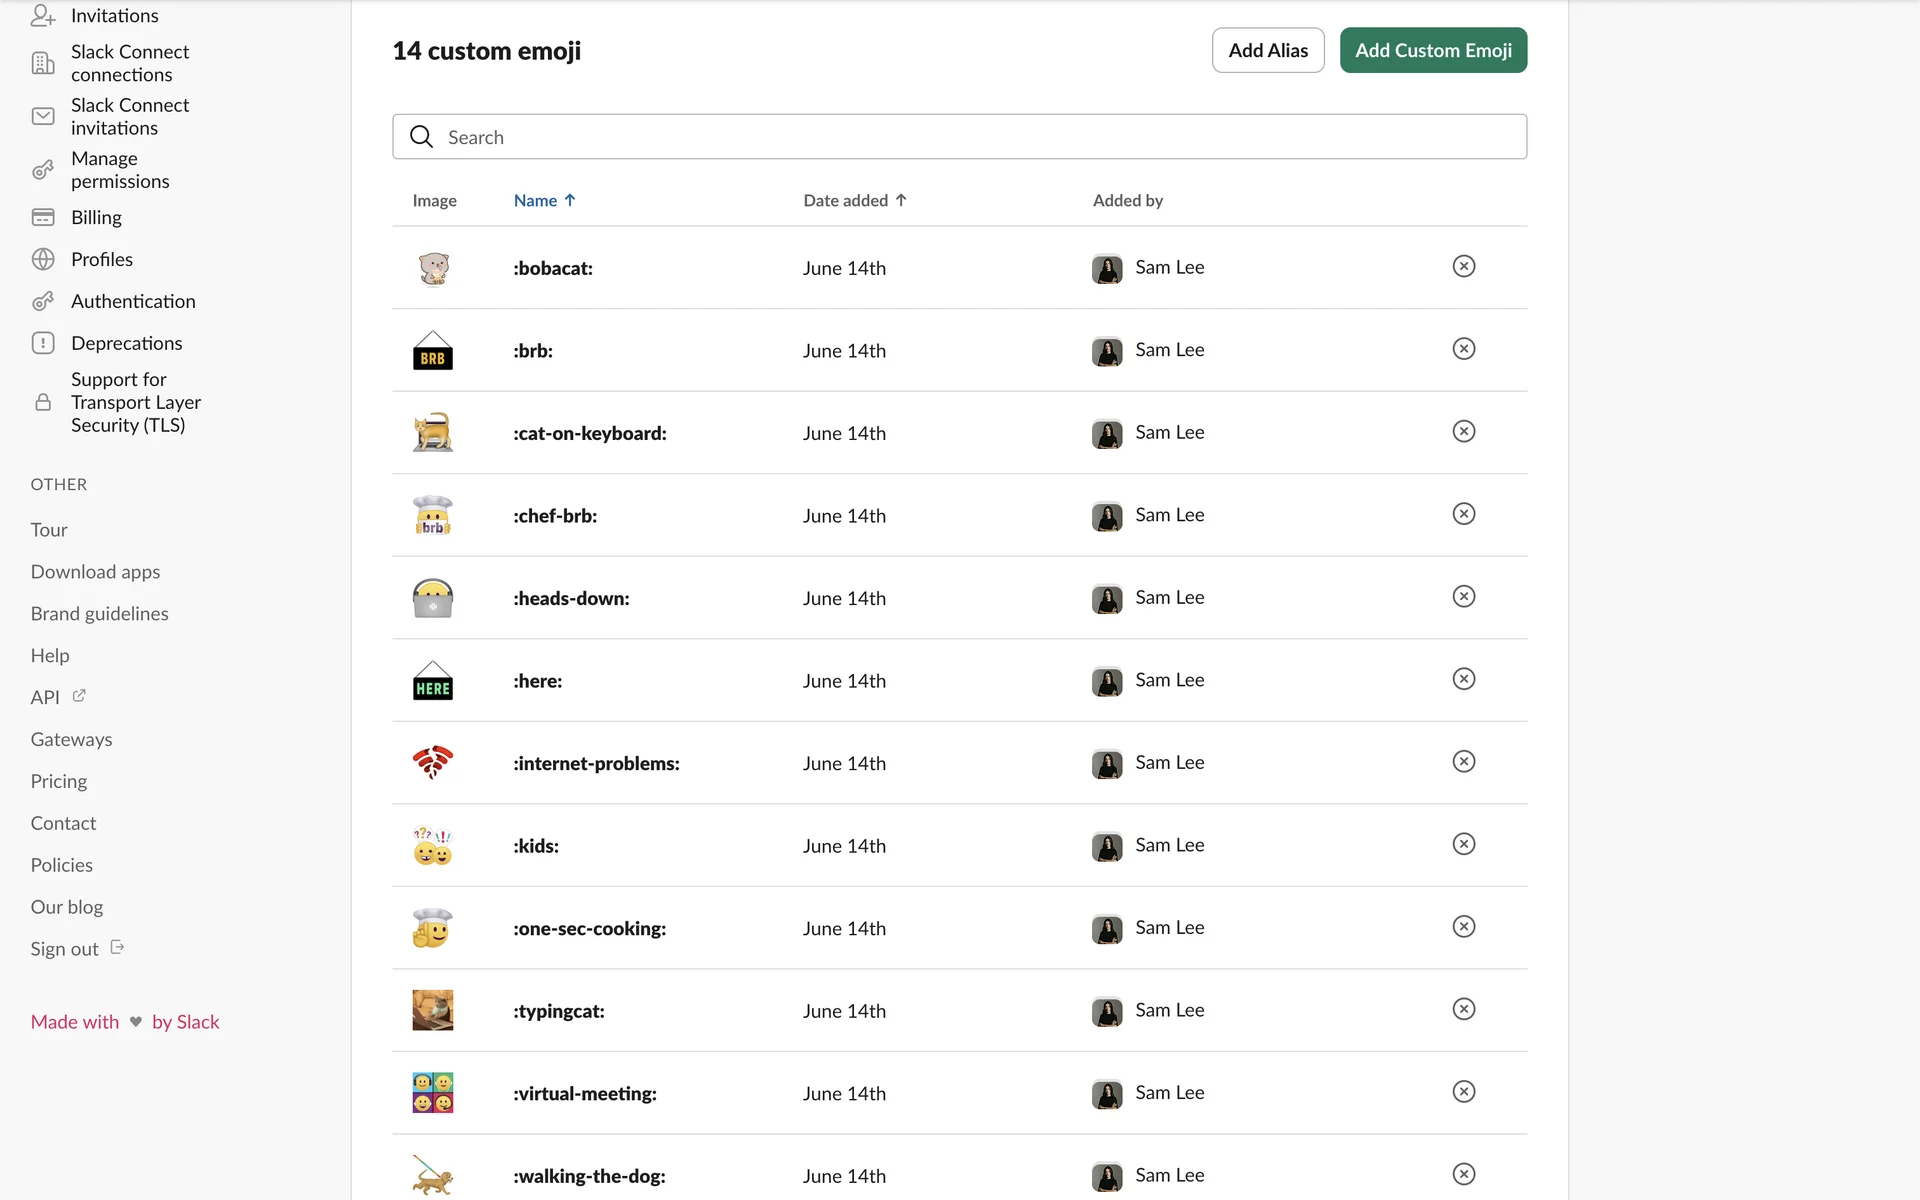Go to Slack Connect connections

tap(129, 63)
